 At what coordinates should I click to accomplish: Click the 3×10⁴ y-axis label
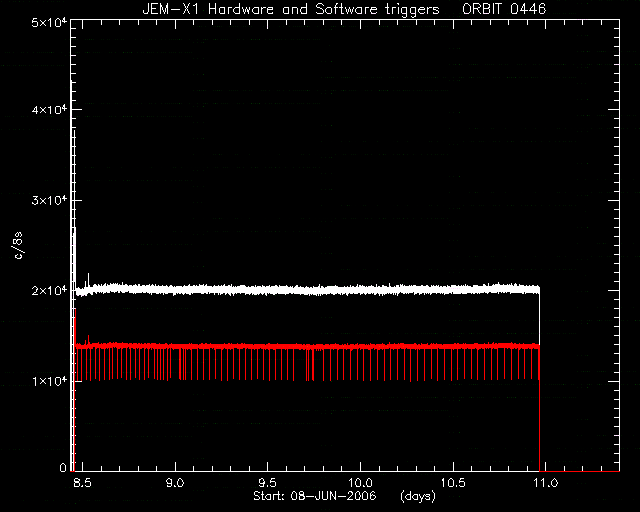pyautogui.click(x=49, y=200)
